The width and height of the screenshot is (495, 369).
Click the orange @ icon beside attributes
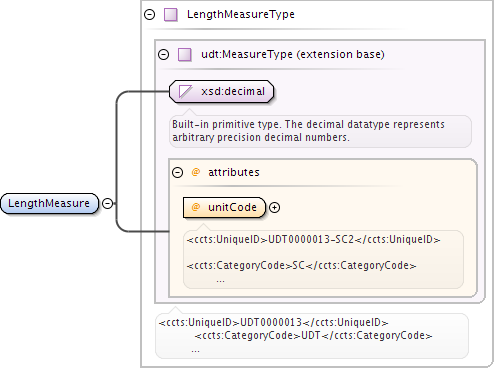[x=196, y=172]
